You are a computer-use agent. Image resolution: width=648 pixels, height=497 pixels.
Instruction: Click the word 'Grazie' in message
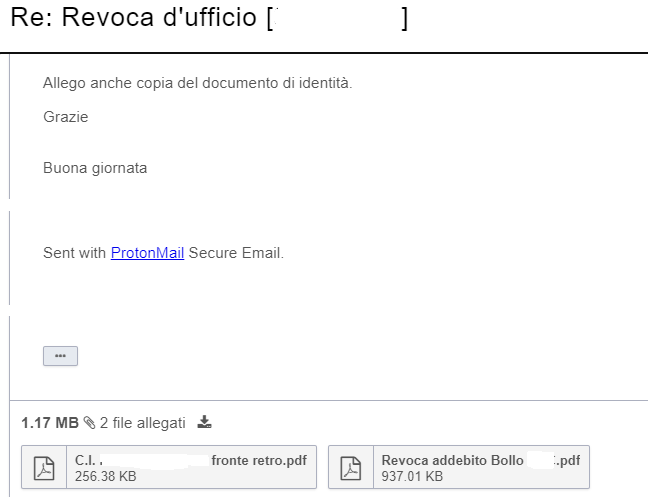pyautogui.click(x=65, y=117)
